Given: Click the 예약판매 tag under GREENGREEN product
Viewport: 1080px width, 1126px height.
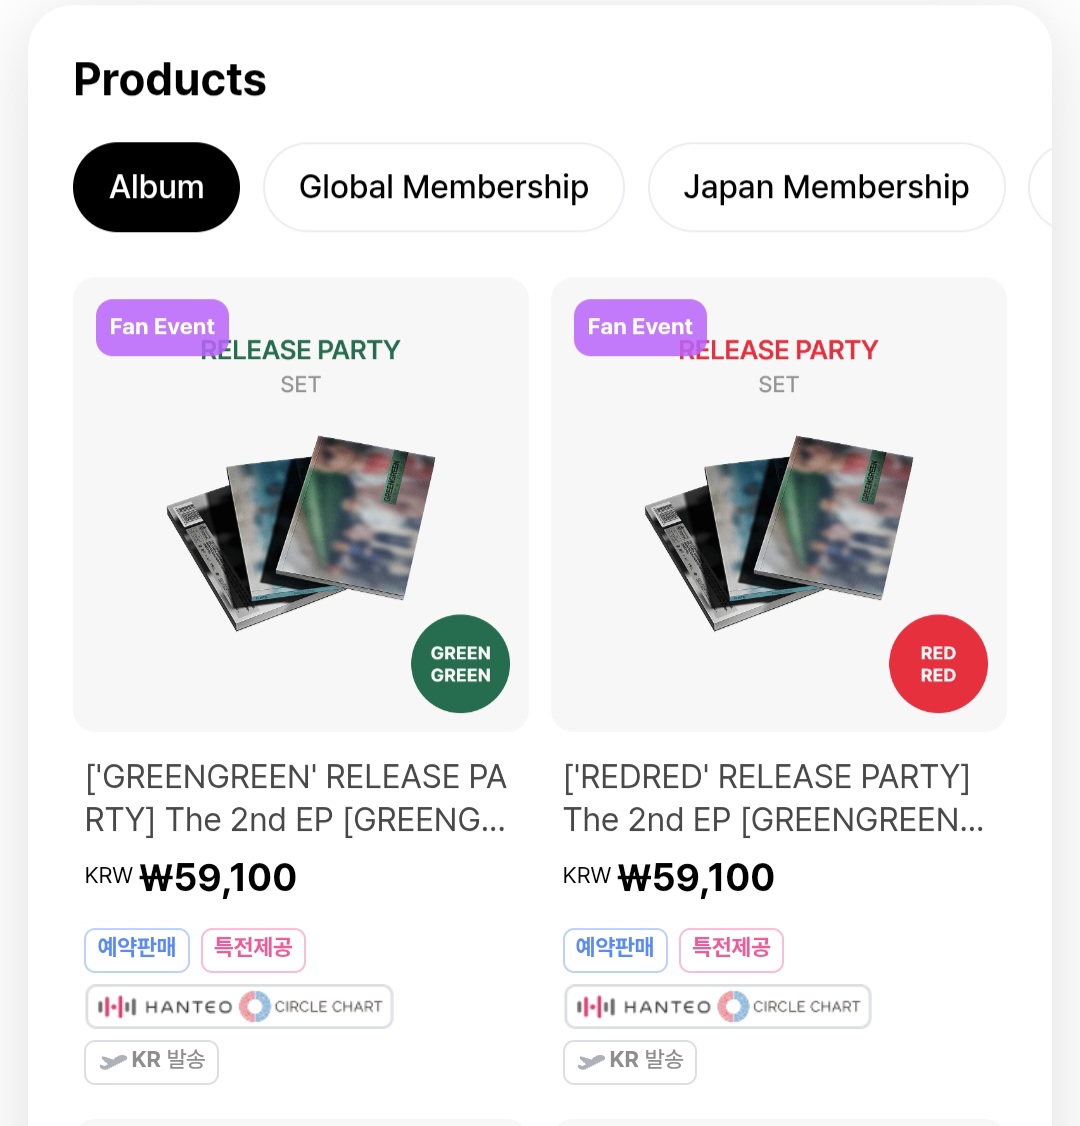Looking at the screenshot, I should (137, 949).
